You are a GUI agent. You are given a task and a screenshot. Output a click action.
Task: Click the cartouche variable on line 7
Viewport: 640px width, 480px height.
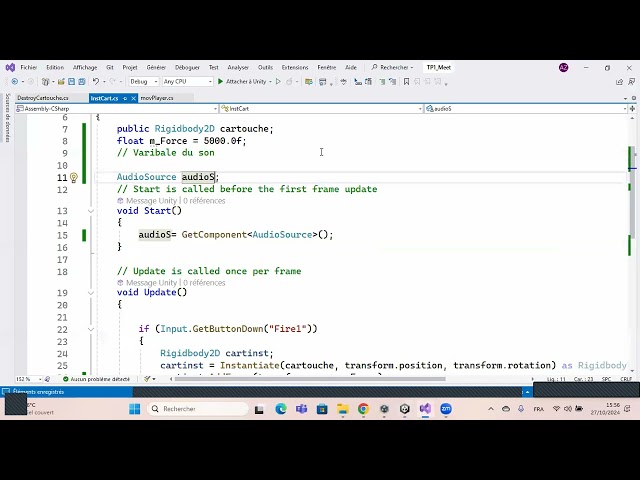click(x=244, y=129)
